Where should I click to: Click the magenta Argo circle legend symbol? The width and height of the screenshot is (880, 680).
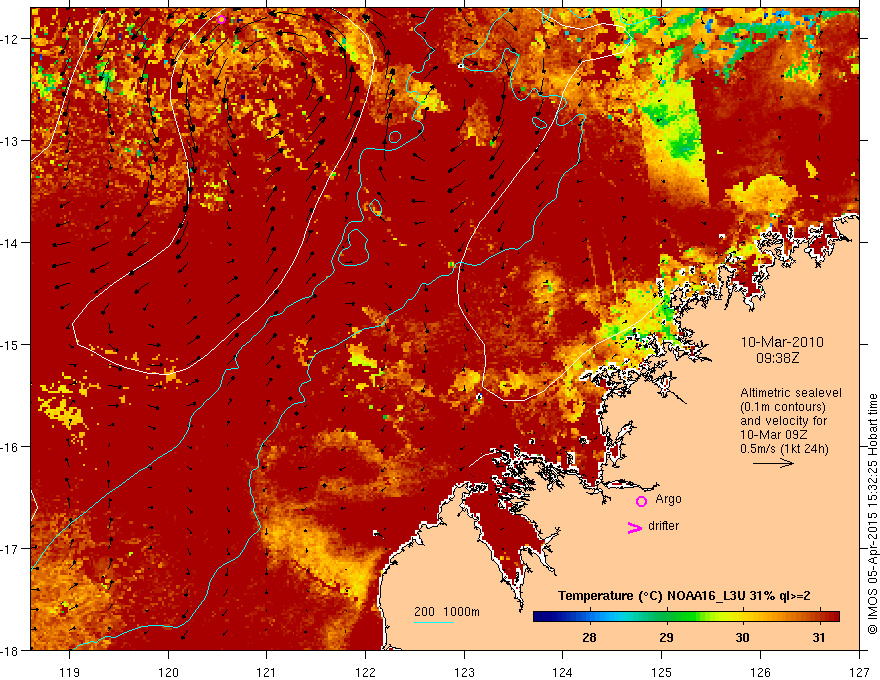(x=641, y=501)
